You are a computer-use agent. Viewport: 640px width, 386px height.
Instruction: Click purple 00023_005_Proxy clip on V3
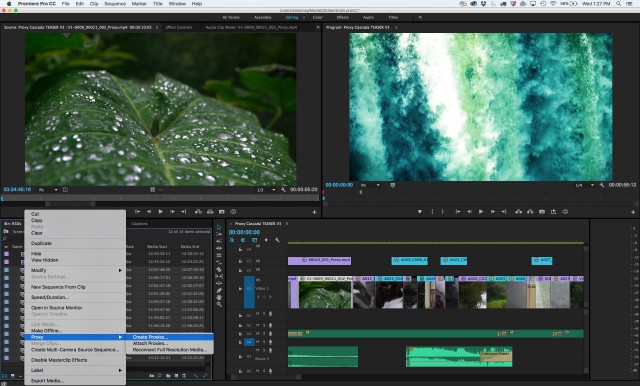pos(319,260)
